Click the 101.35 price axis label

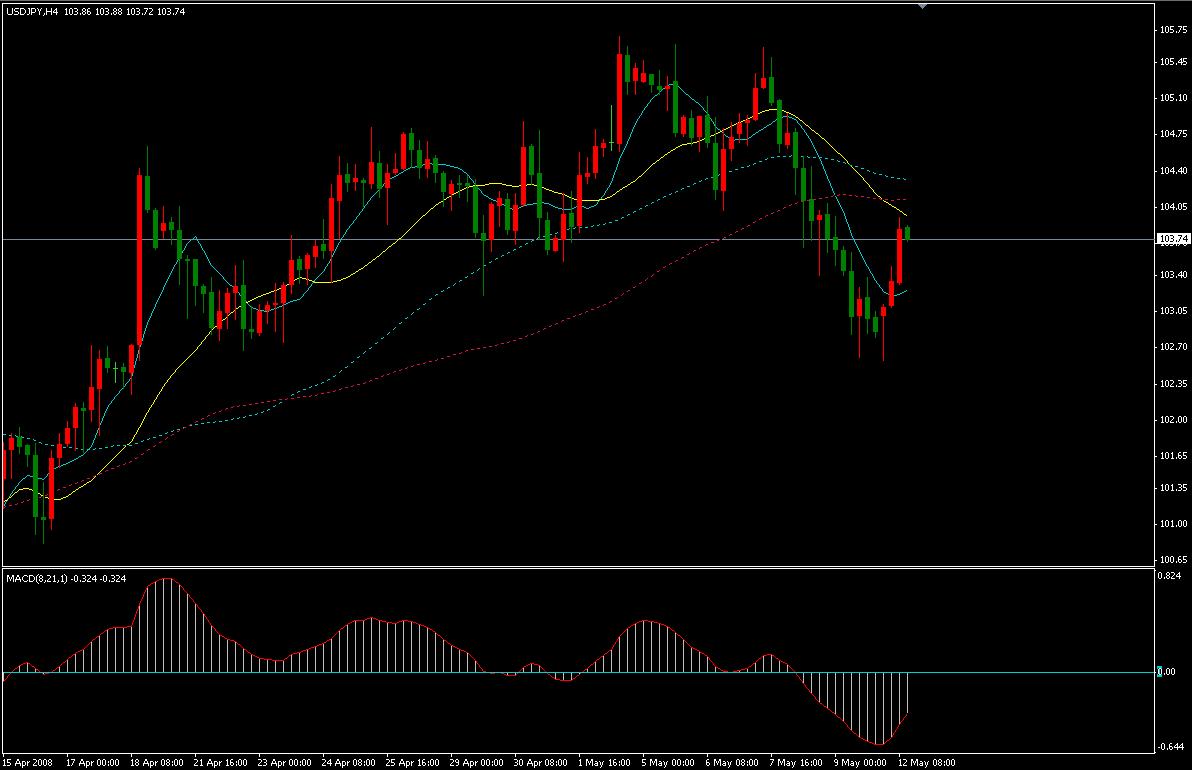coord(1173,488)
